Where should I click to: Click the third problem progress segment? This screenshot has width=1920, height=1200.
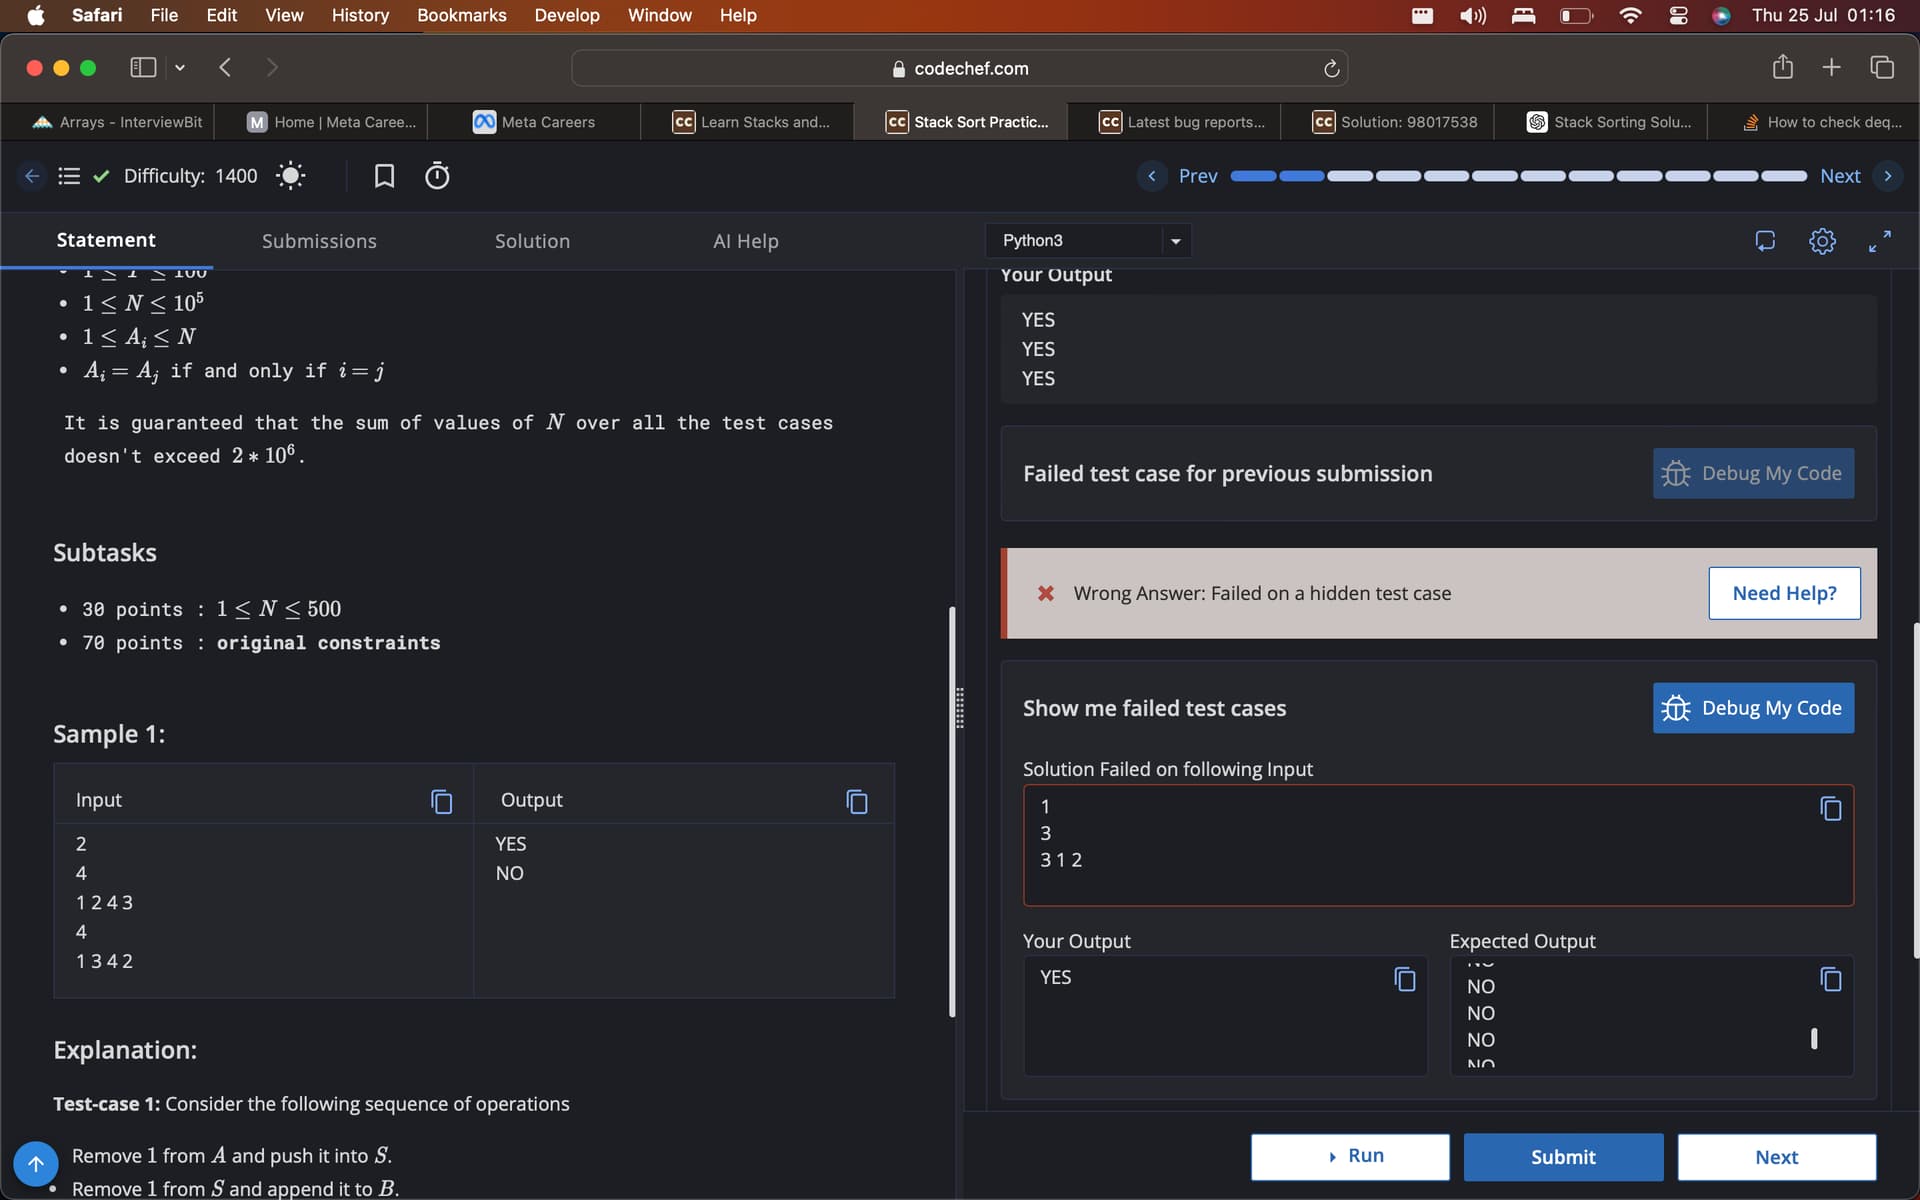click(x=1350, y=176)
